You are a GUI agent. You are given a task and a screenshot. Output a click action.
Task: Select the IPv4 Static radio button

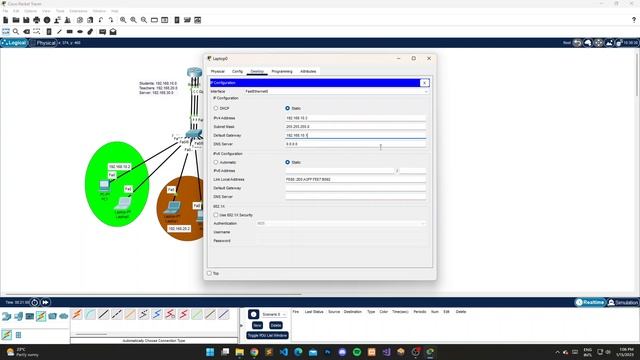287,108
